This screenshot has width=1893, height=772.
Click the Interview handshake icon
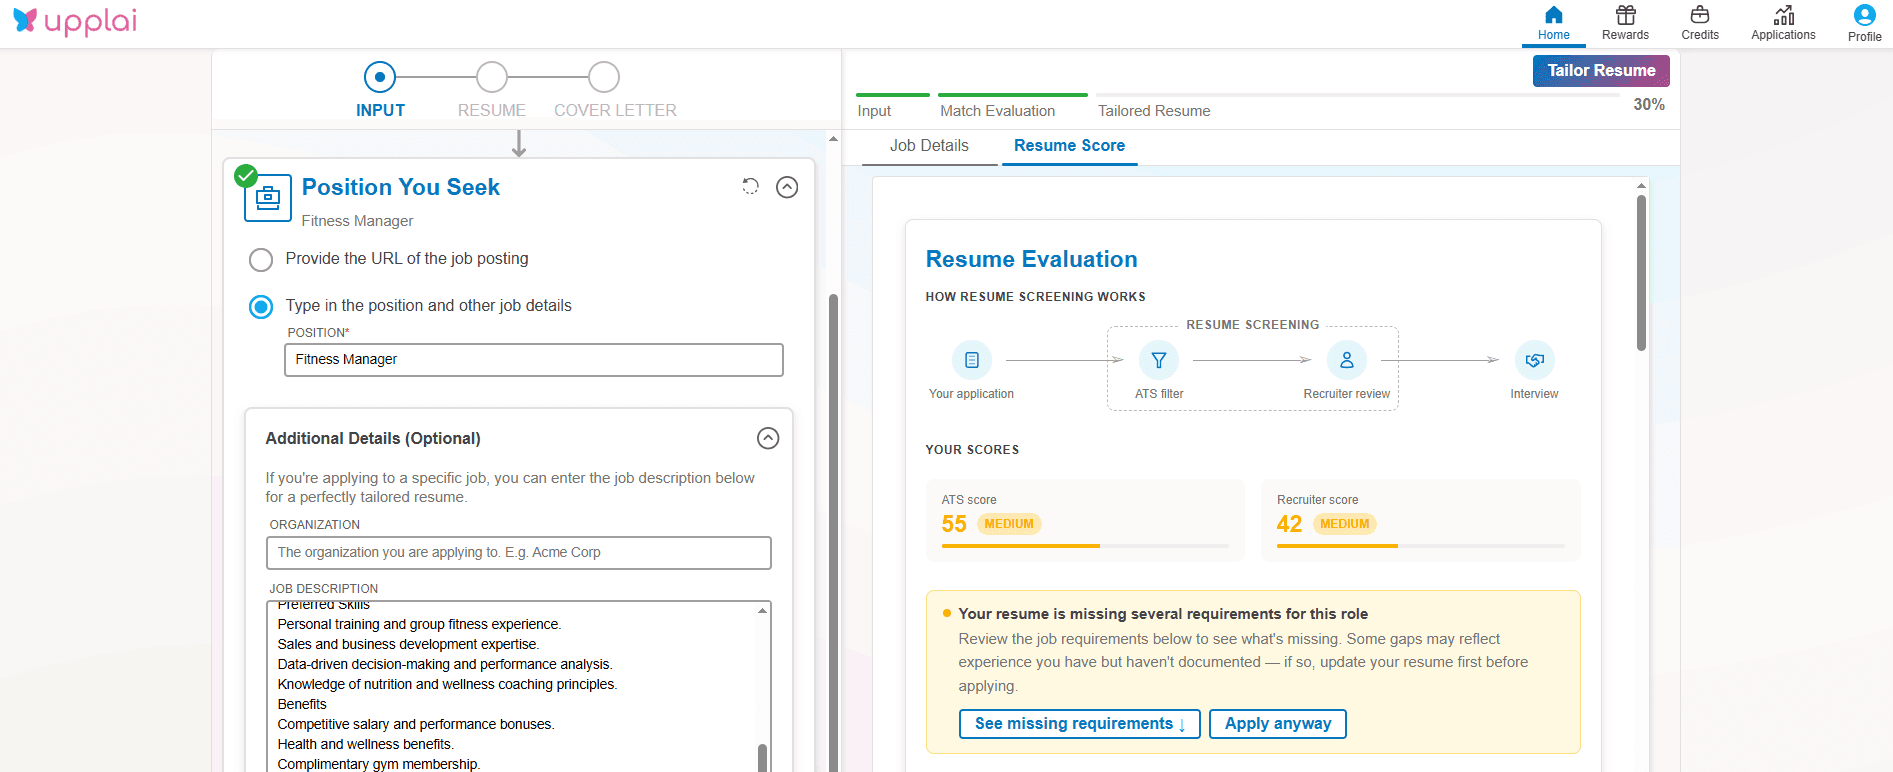click(x=1534, y=360)
